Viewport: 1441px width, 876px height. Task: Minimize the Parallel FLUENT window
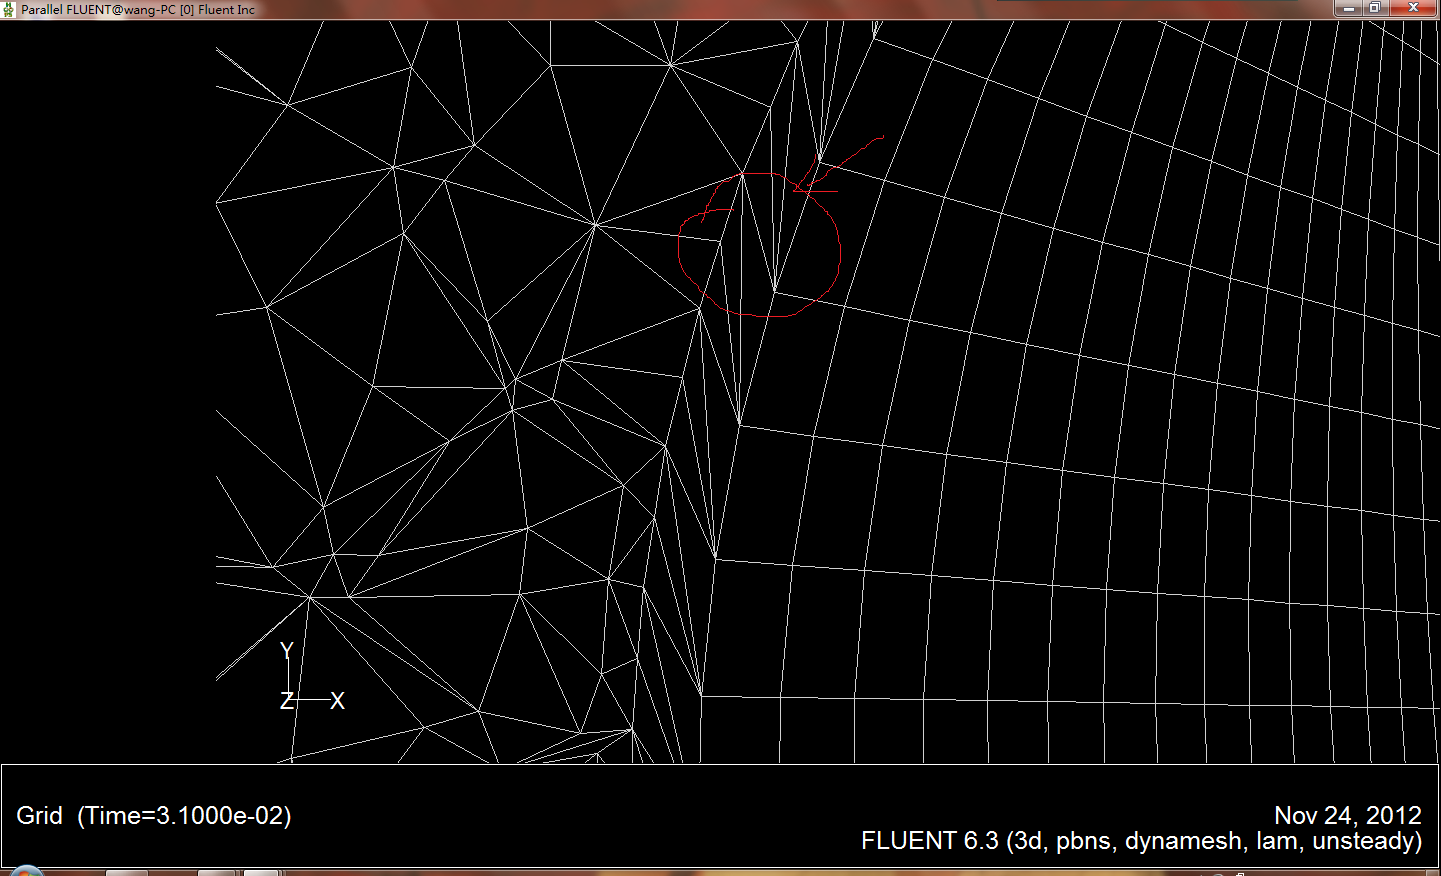(x=1348, y=8)
